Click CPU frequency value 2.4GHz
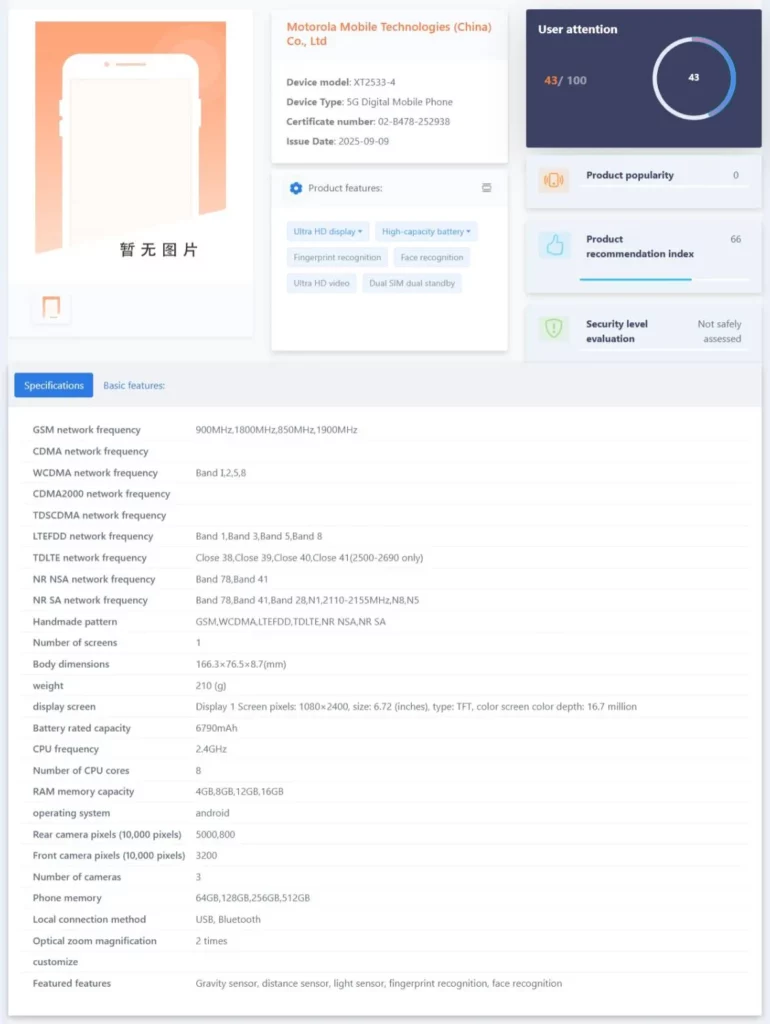Screen dimensions: 770x1024 coord(211,749)
